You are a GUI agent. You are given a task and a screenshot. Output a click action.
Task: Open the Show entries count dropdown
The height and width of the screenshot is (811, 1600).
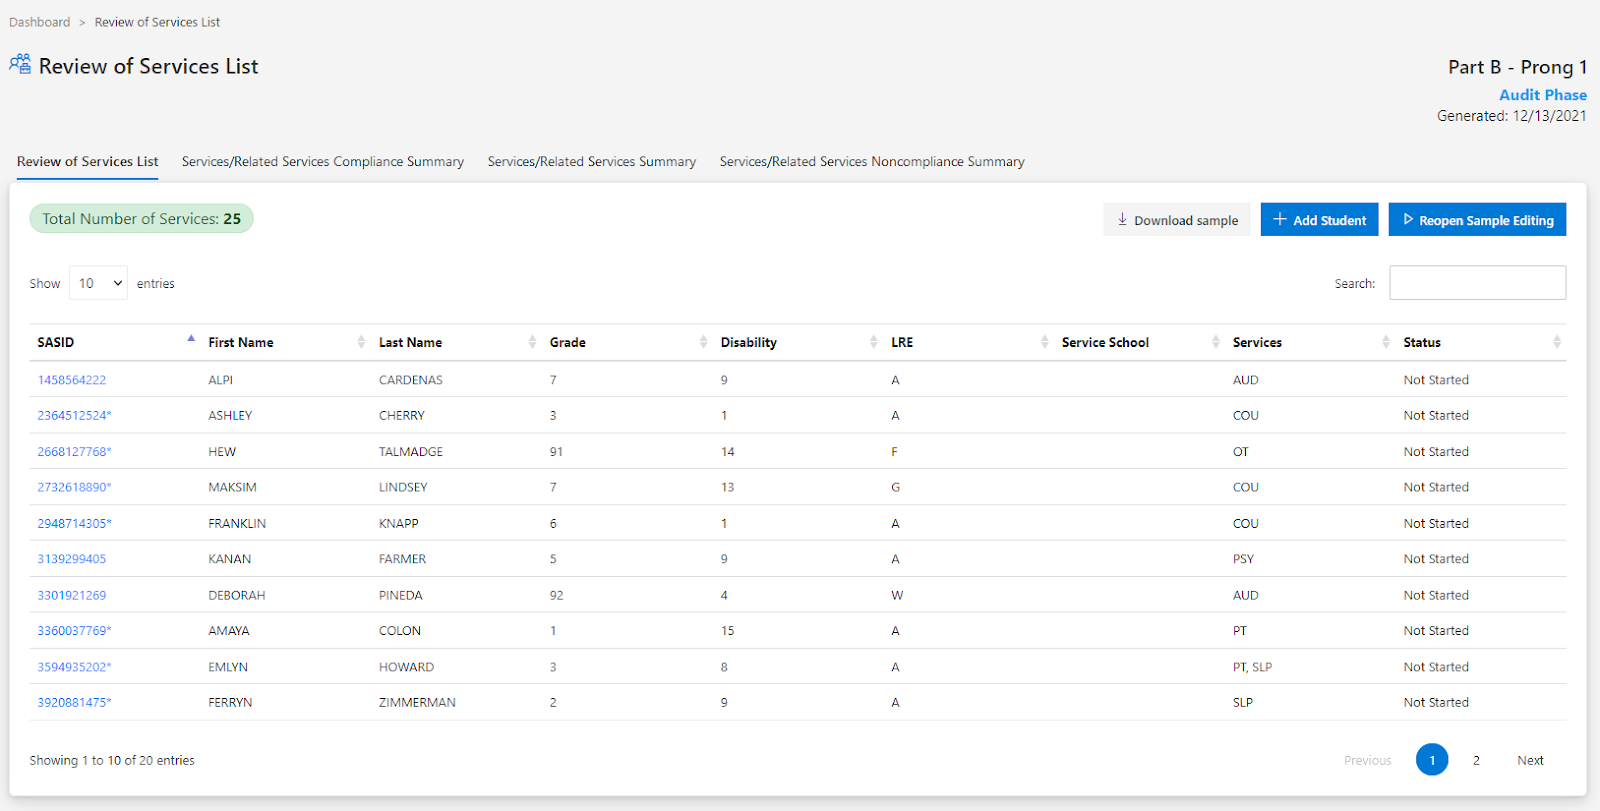click(98, 283)
